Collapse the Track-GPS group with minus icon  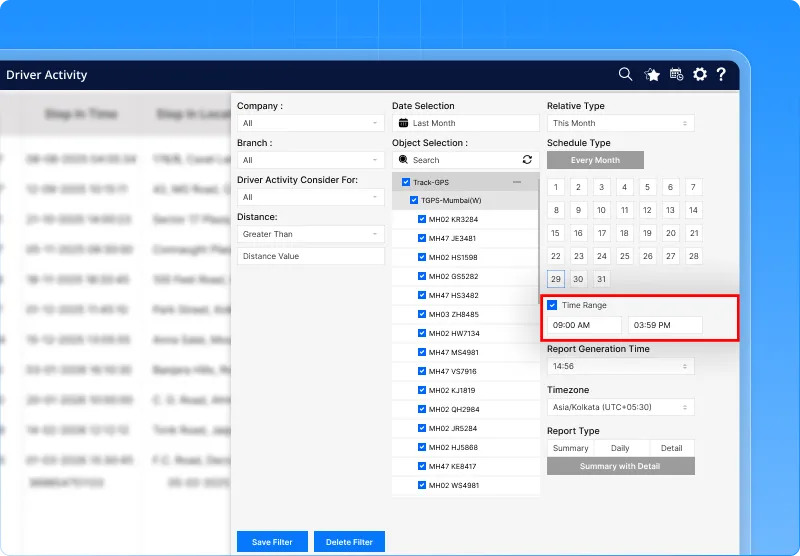(x=517, y=182)
